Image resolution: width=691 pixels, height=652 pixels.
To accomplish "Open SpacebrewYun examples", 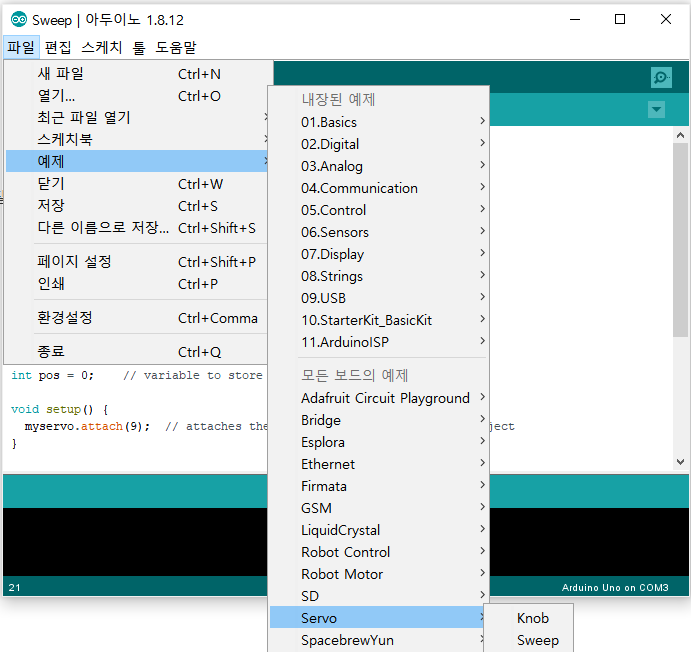I will (379, 640).
